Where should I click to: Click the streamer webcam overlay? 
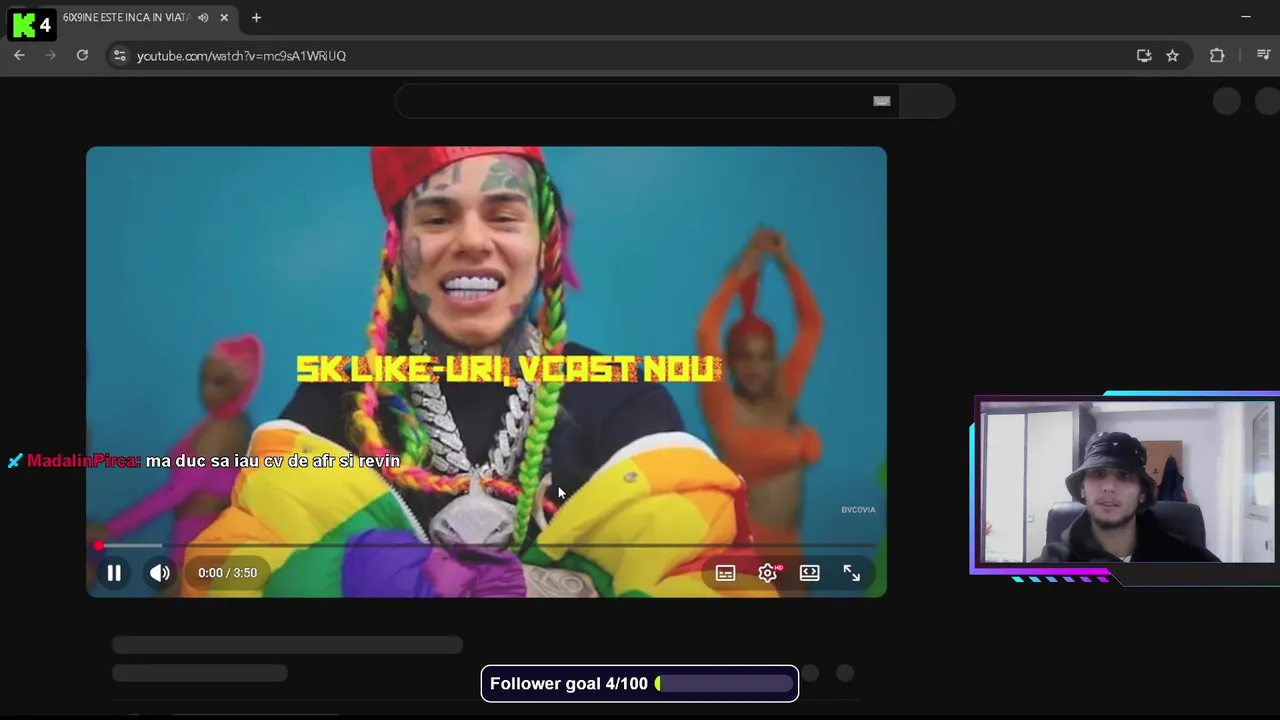1126,483
